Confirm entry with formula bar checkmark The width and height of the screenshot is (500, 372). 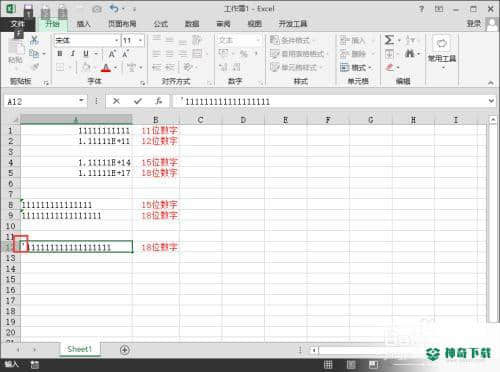[138, 101]
